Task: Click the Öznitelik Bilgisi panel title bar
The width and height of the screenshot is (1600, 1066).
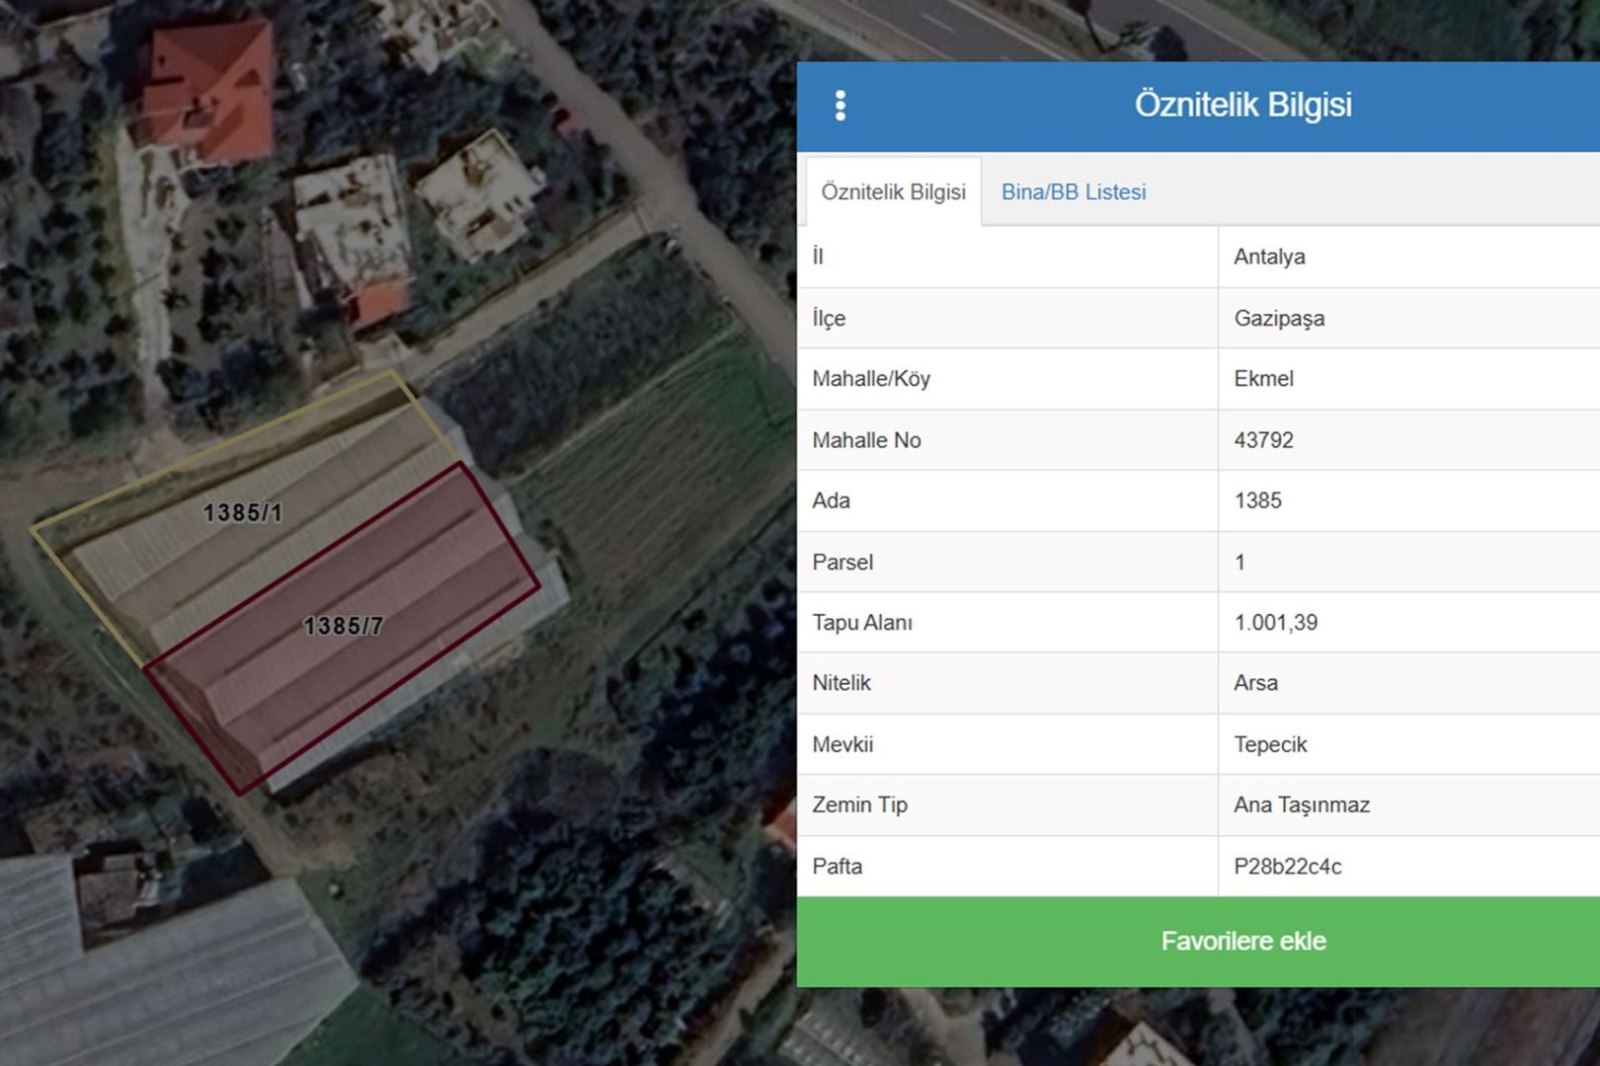Action: tap(1242, 105)
